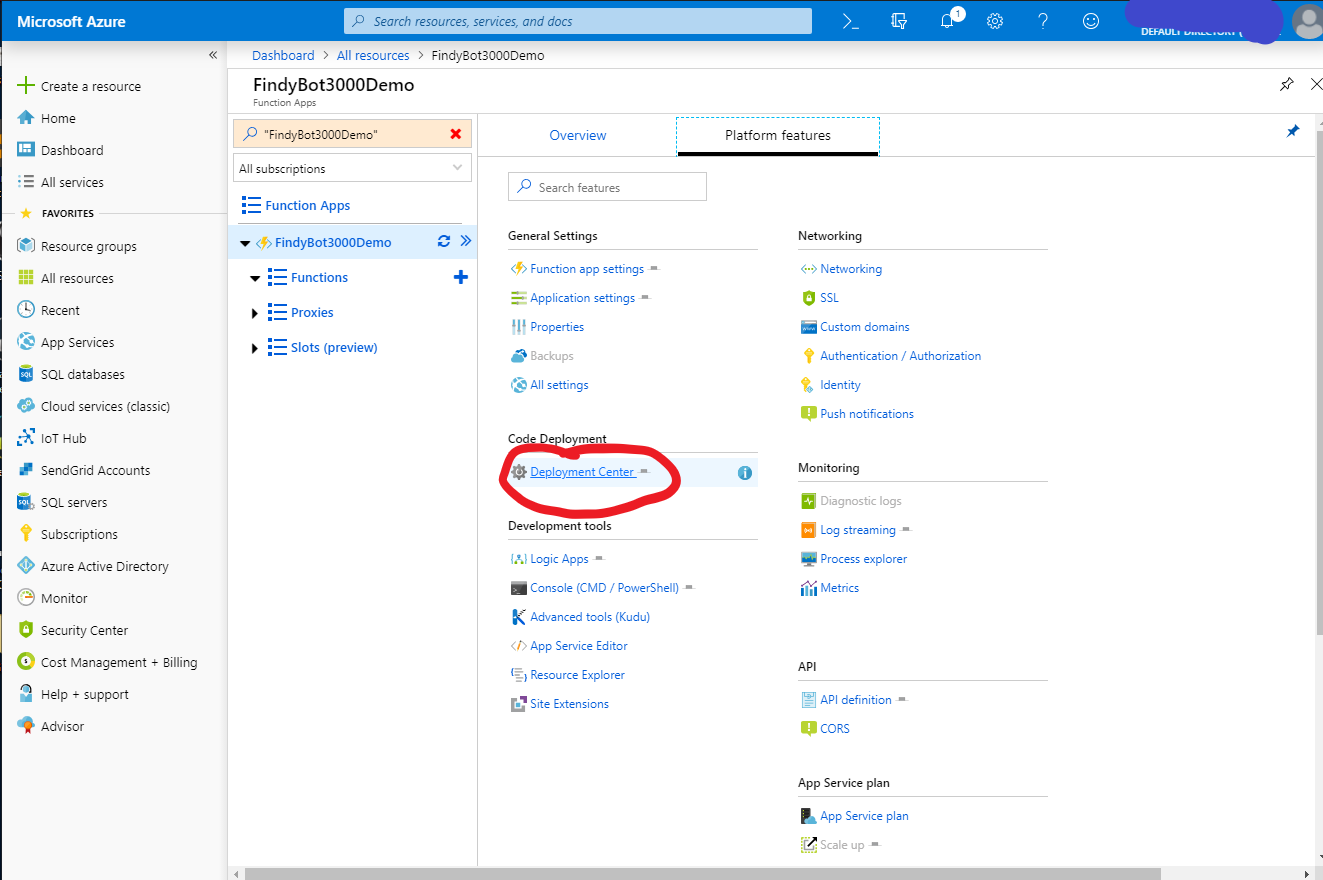1323x880 pixels.
Task: Expand the Slots (preview) node
Action: pos(255,348)
